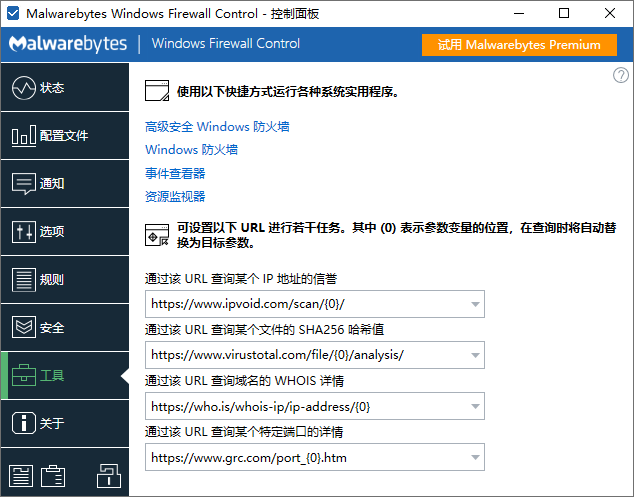Click the help question mark icon
Image resolution: width=634 pixels, height=497 pixels.
(x=621, y=75)
